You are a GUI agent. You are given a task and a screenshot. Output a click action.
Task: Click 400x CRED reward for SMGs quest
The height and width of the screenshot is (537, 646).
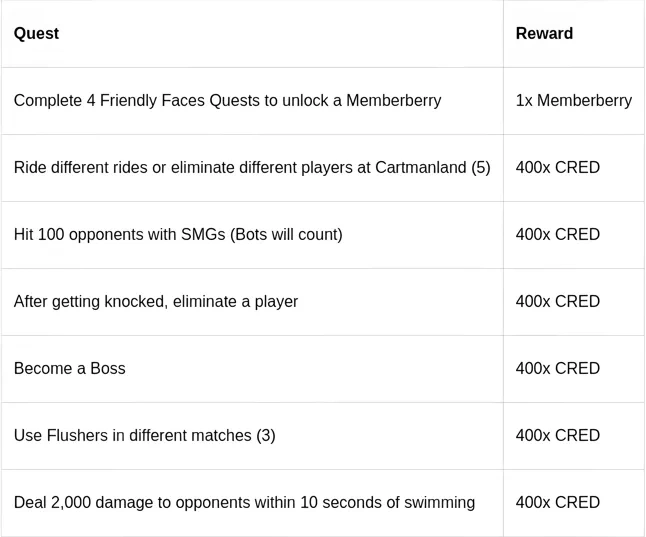point(557,235)
